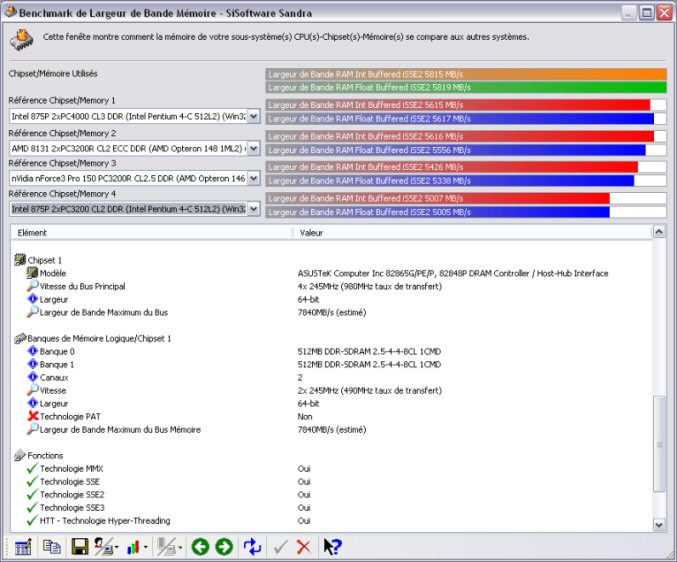Select the 'Non' value of Technologie PAT

(x=305, y=417)
